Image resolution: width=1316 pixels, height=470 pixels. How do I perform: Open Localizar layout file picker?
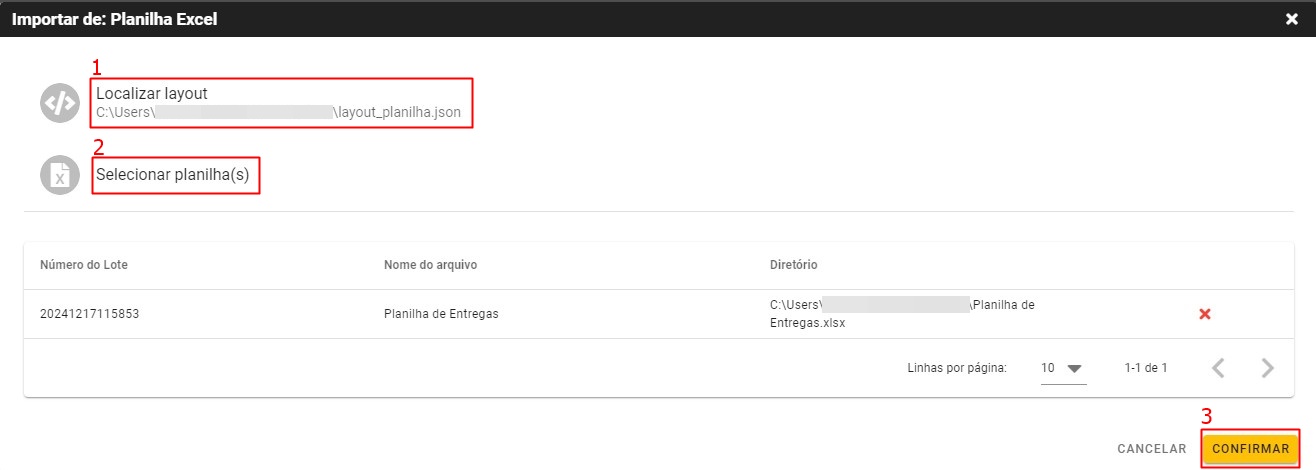[x=152, y=93]
